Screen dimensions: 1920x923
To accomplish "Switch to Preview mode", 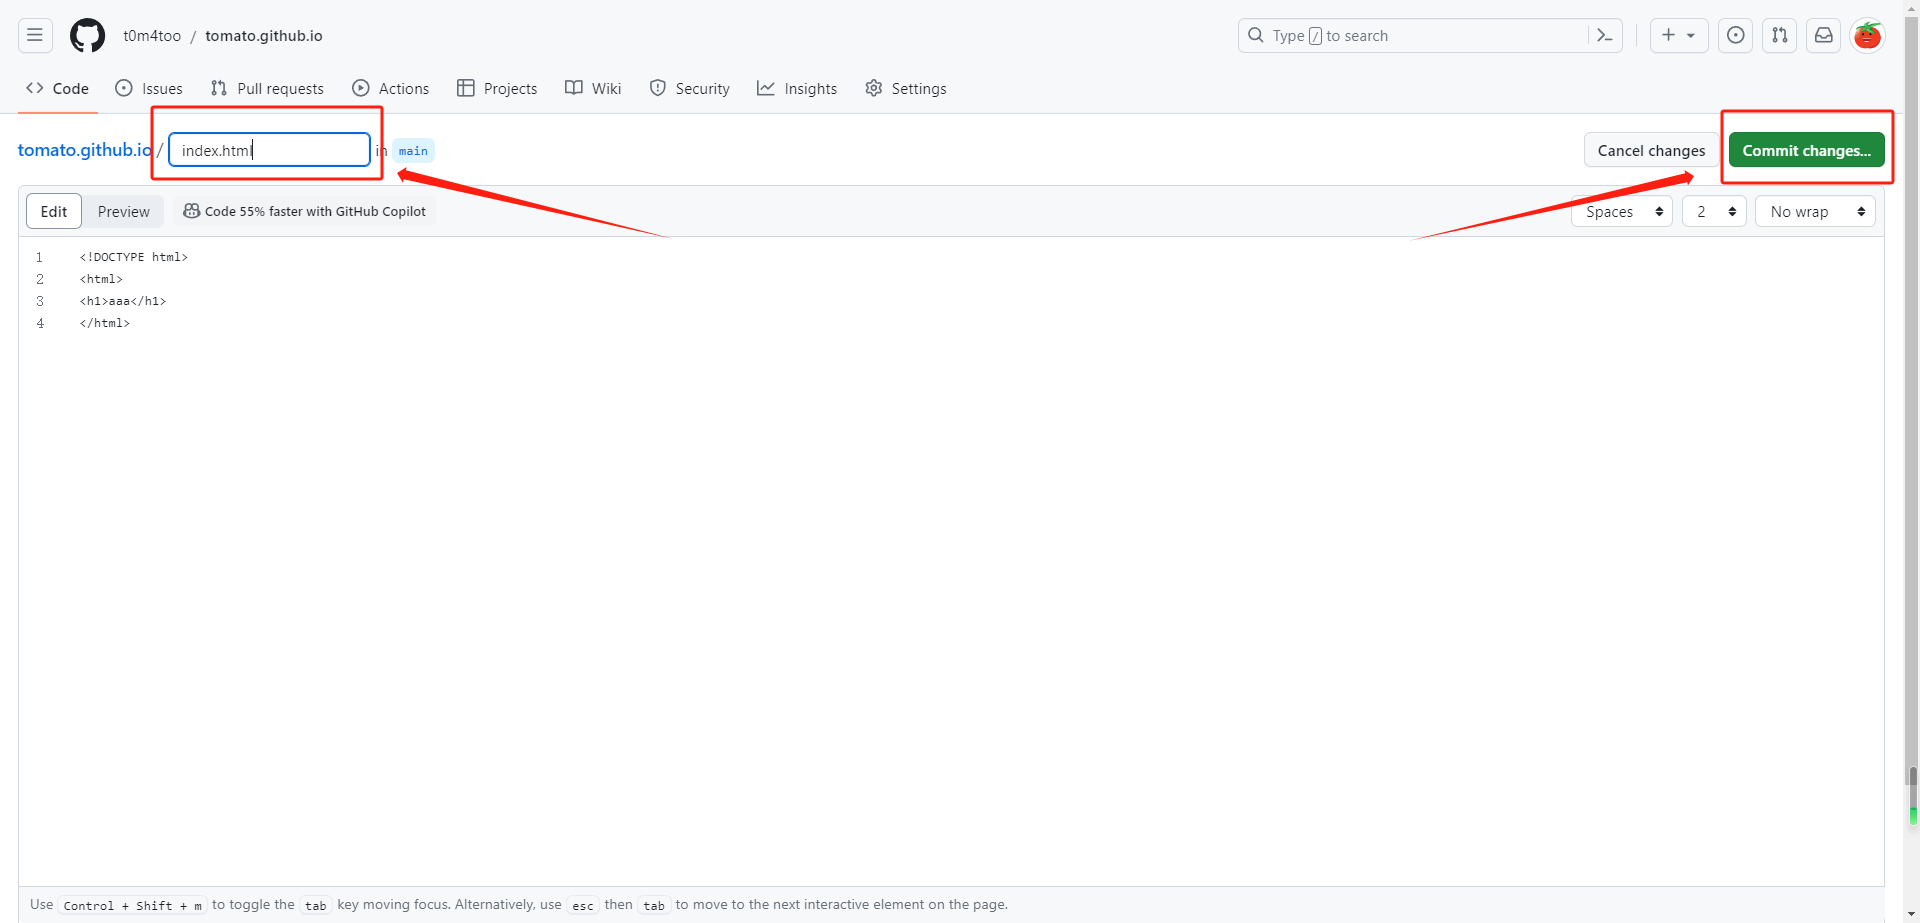I will [x=123, y=211].
